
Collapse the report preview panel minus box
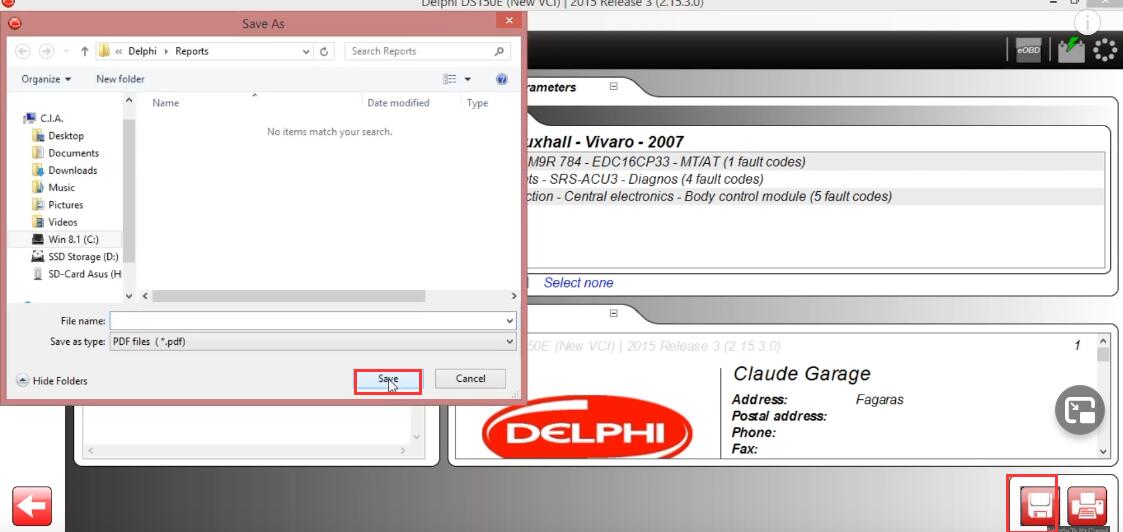614,313
